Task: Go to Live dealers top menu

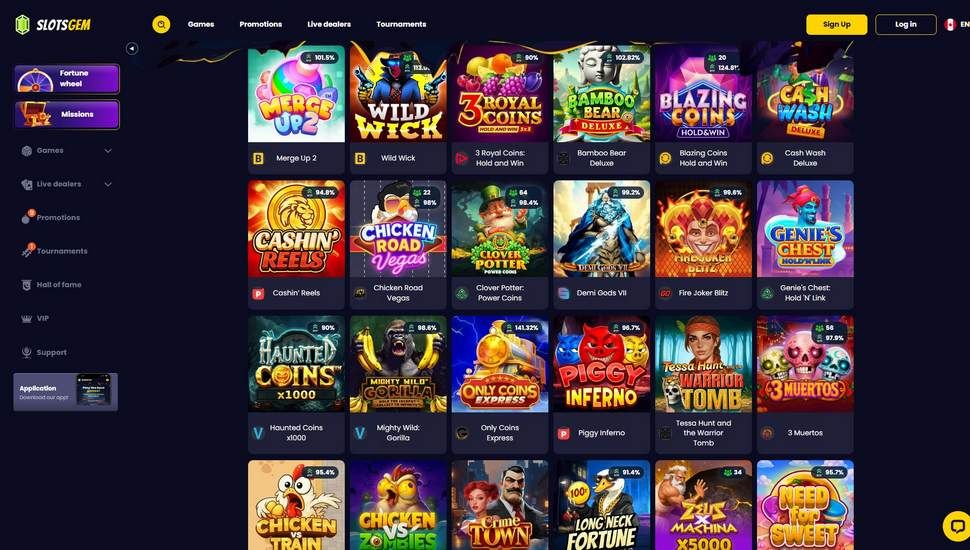Action: click(329, 24)
